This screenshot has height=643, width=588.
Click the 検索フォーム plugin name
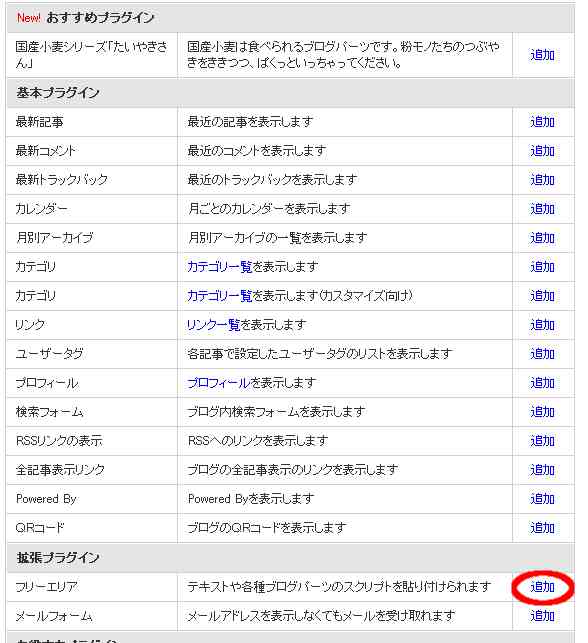click(x=49, y=412)
